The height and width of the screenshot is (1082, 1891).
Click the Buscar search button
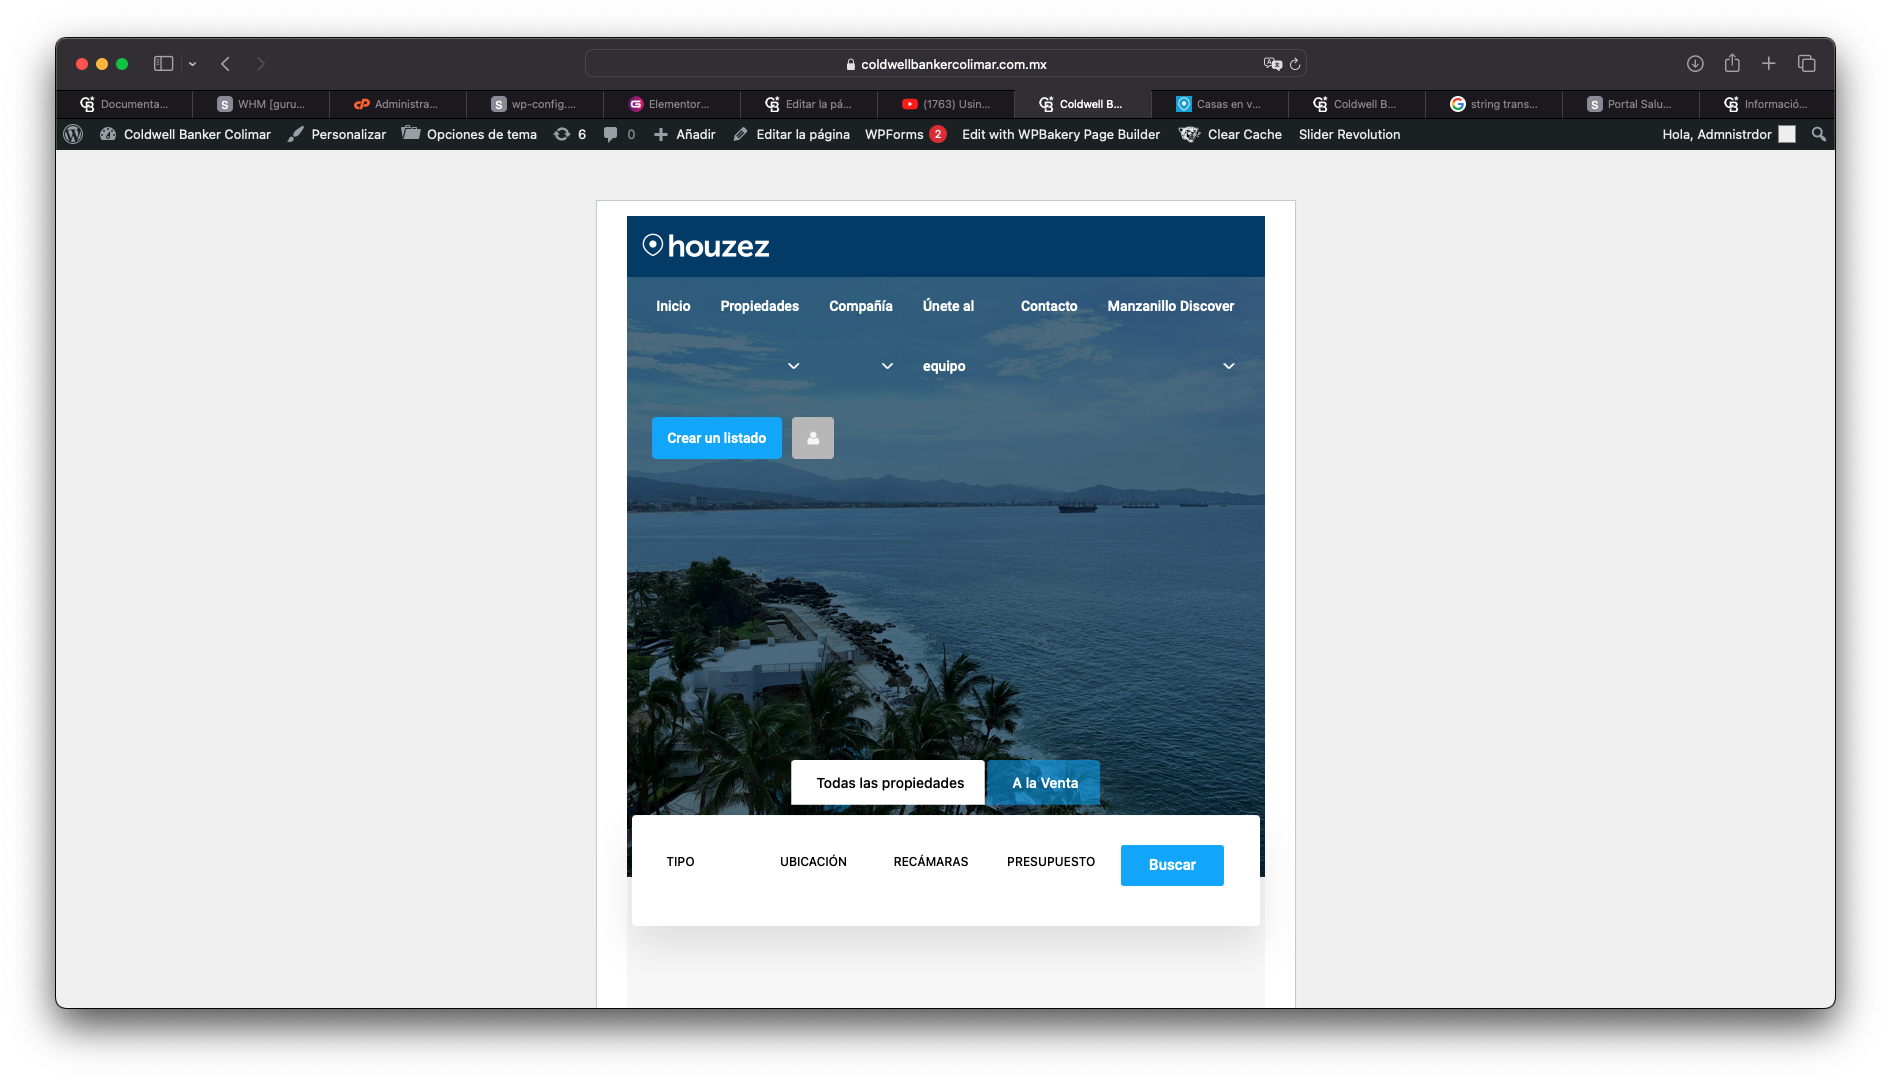[x=1172, y=865]
